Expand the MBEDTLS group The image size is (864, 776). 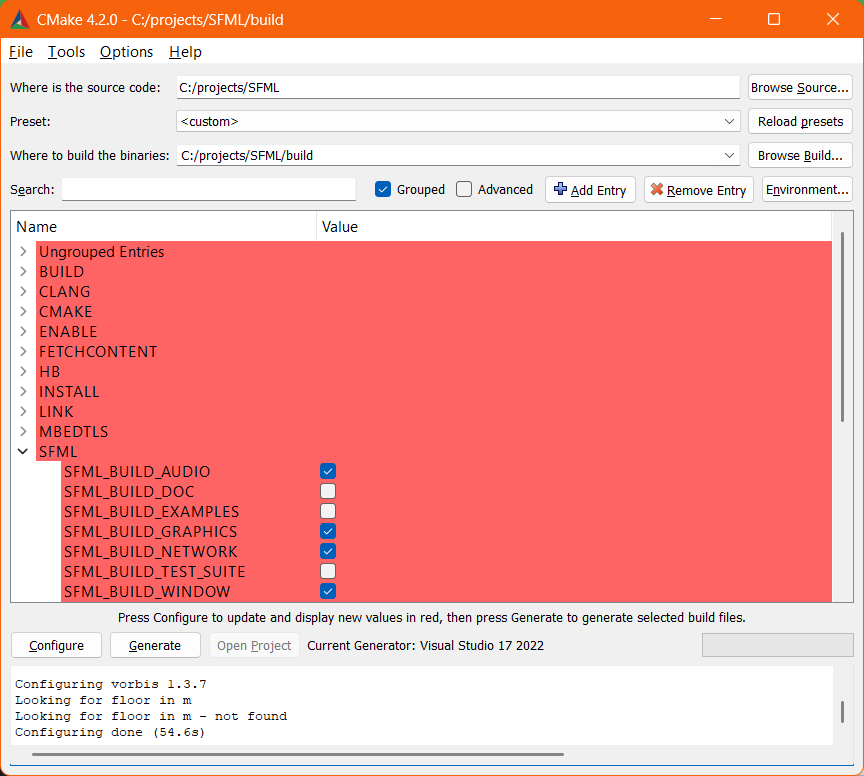(22, 431)
